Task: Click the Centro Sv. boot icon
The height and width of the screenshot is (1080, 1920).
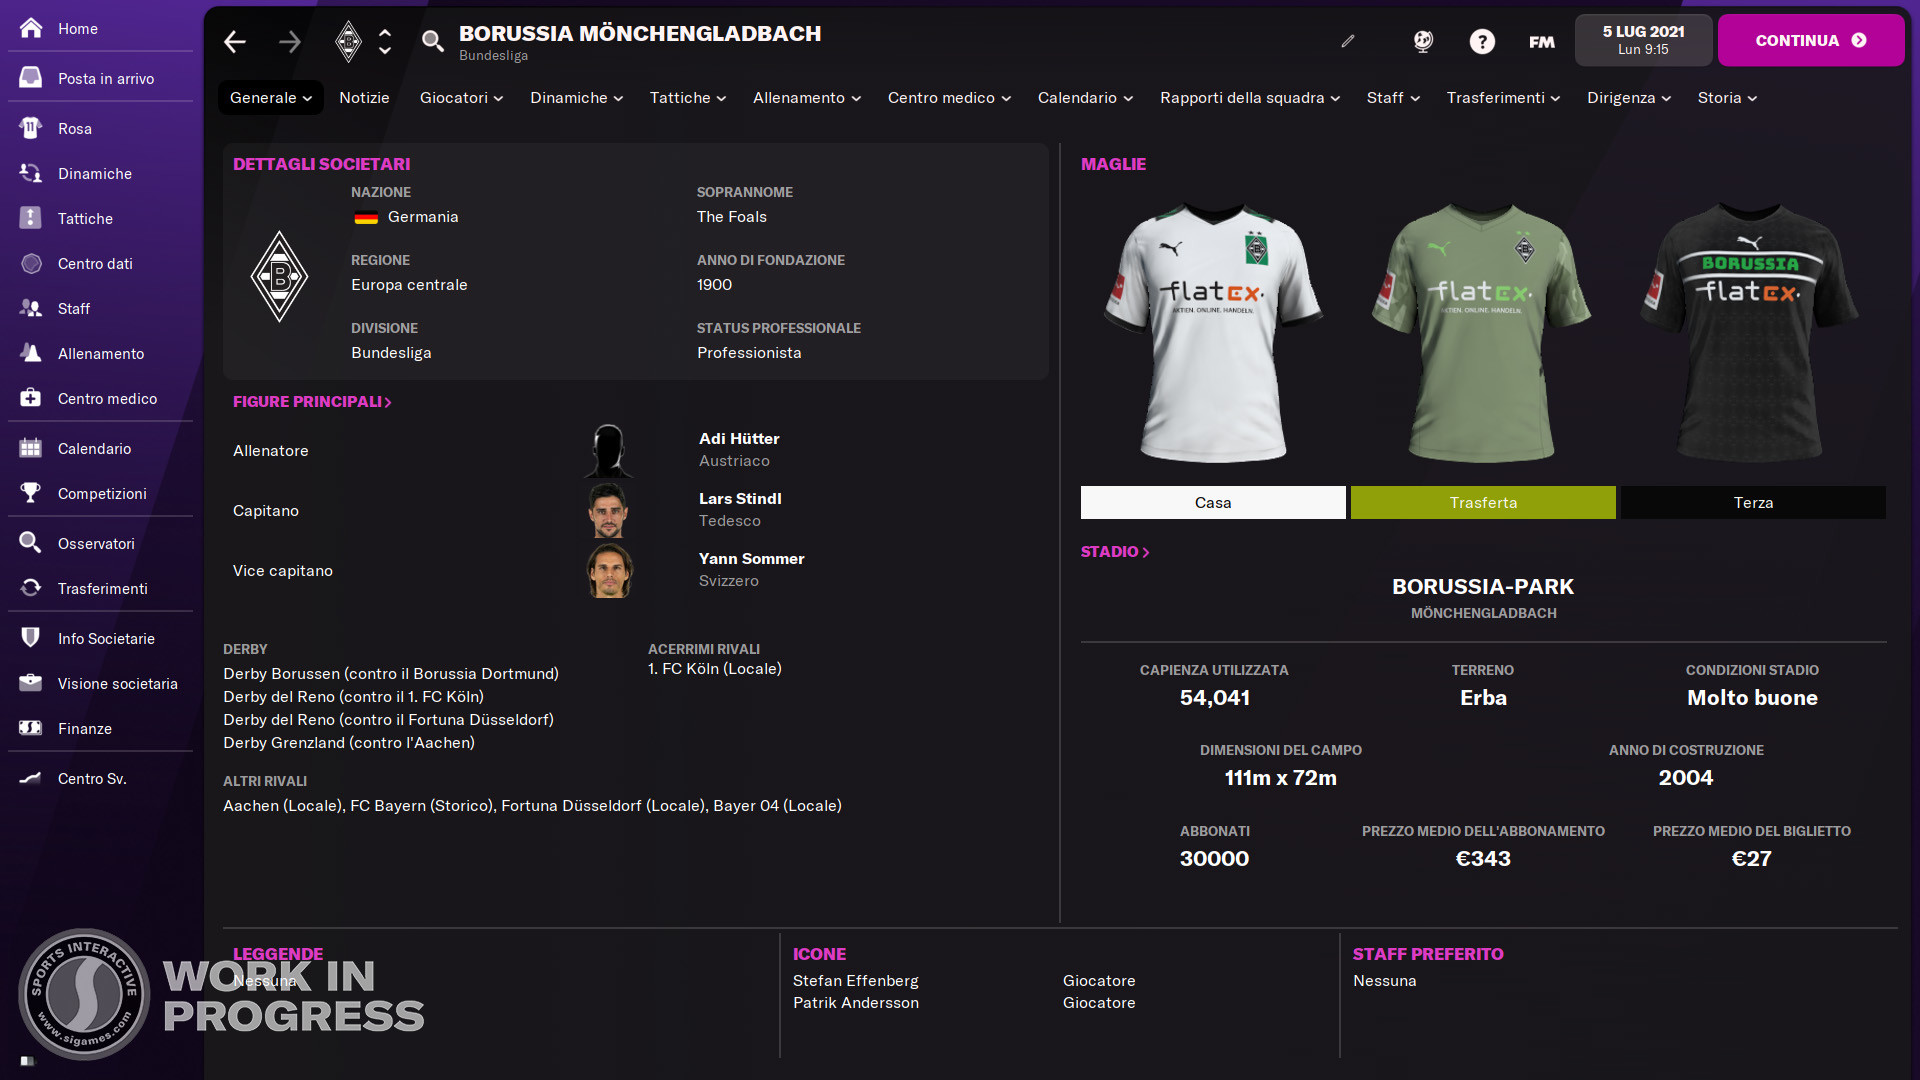Action: tap(31, 778)
